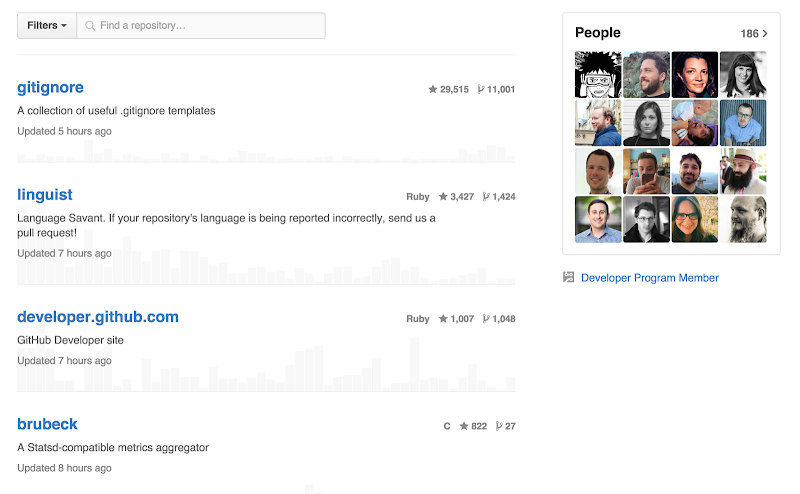View developer.github.com forks count 1,048
This screenshot has height=494, width=800.
point(499,319)
